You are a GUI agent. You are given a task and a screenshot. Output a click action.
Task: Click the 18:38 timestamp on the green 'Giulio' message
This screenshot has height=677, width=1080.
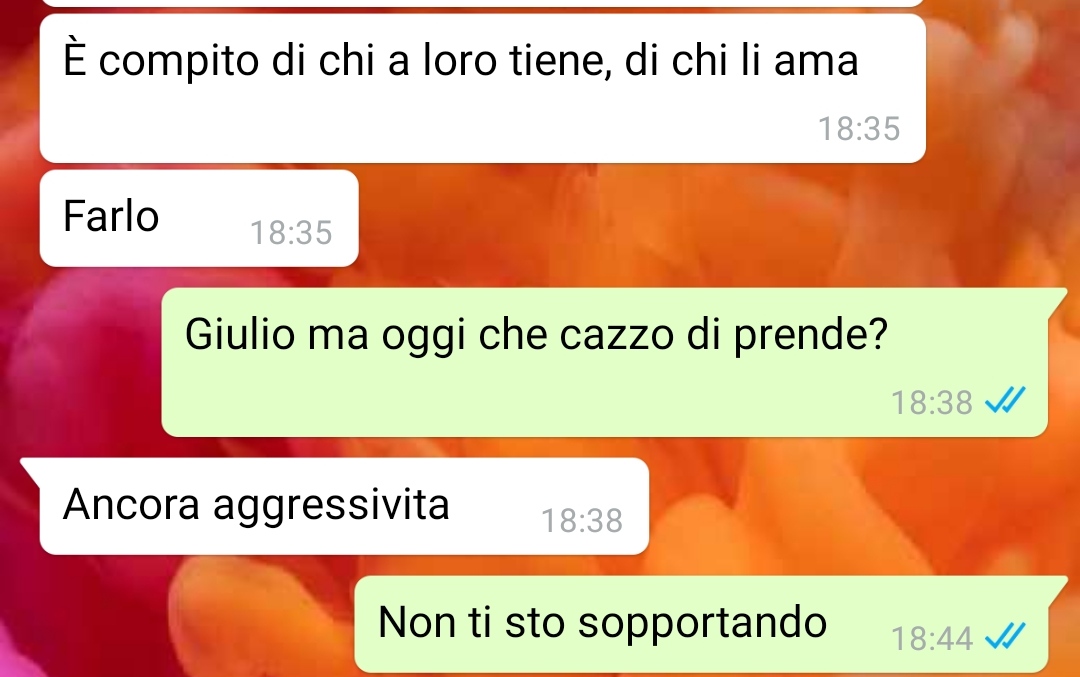click(x=931, y=402)
